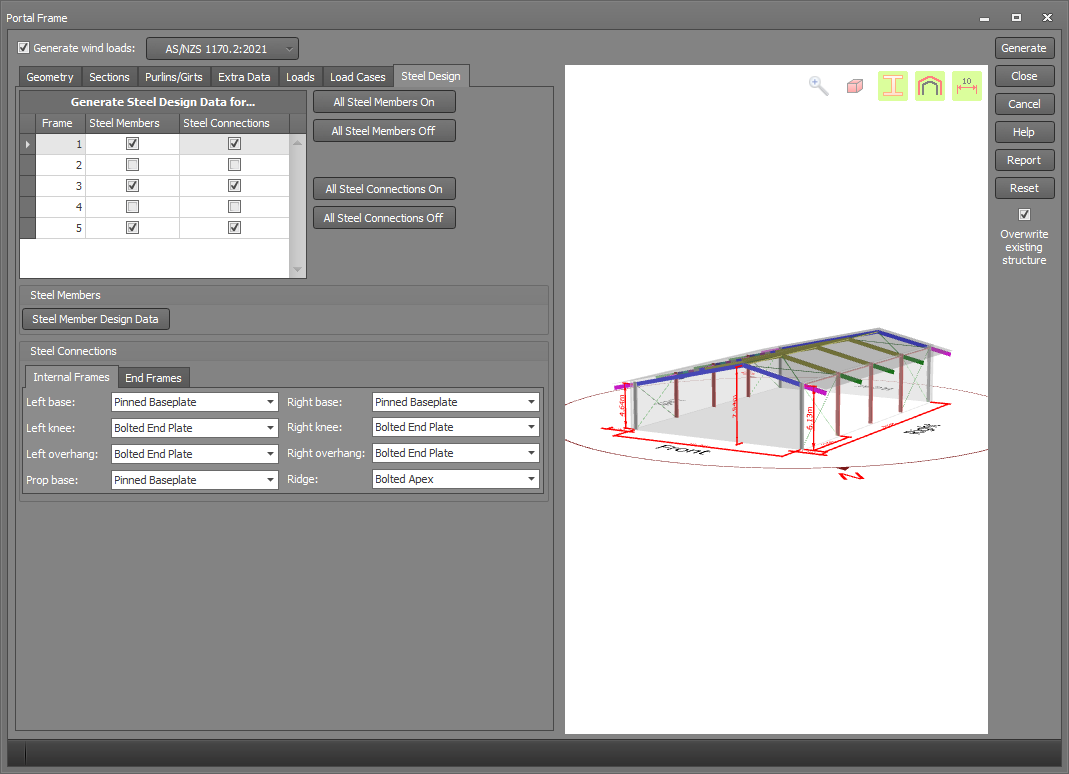Click All Steel Connections Off
This screenshot has width=1069, height=774.
[x=383, y=218]
